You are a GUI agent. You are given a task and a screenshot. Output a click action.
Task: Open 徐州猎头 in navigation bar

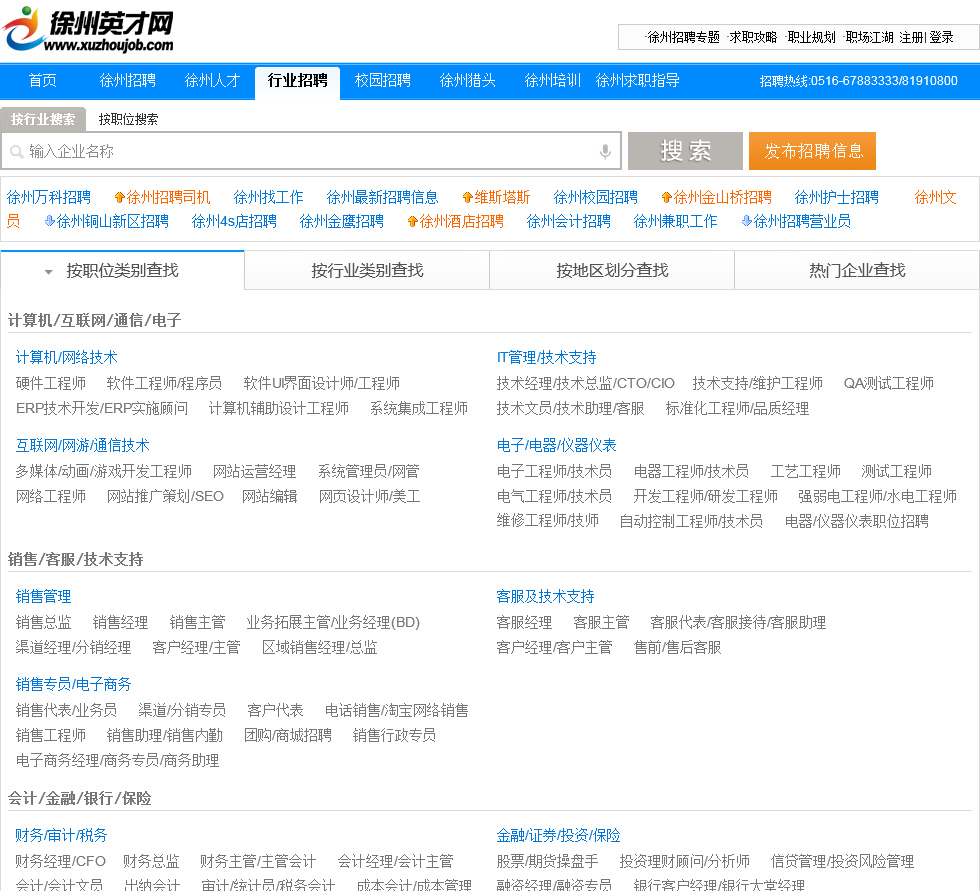pyautogui.click(x=468, y=81)
